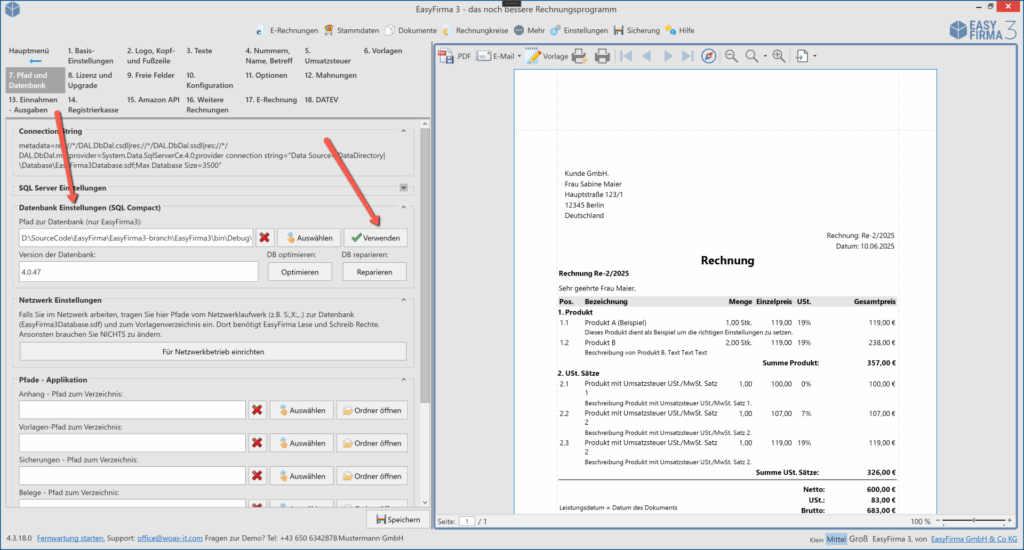This screenshot has width=1024, height=550.
Task: Click Auswählen for the Anhang path
Action: point(302,410)
